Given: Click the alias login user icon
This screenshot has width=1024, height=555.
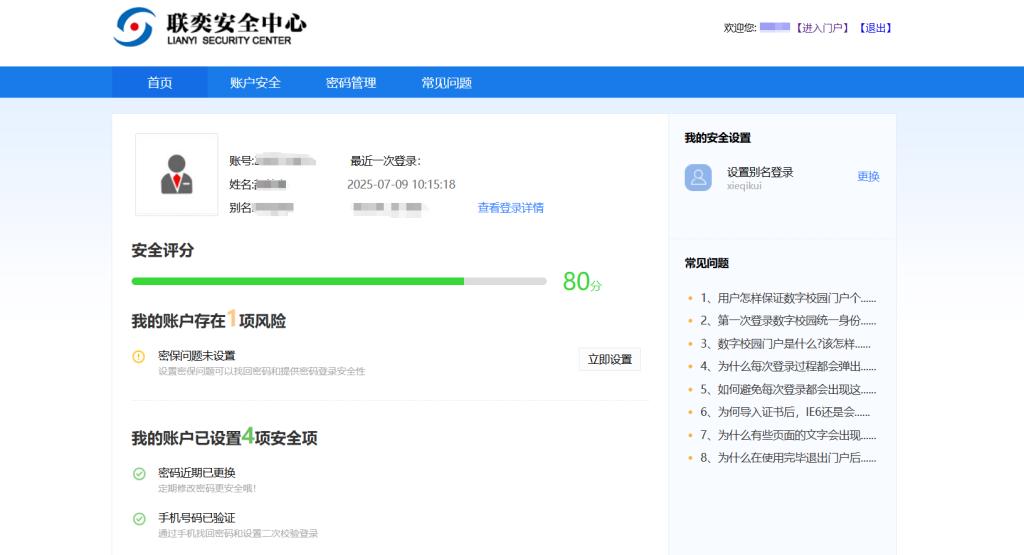Looking at the screenshot, I should coord(698,177).
